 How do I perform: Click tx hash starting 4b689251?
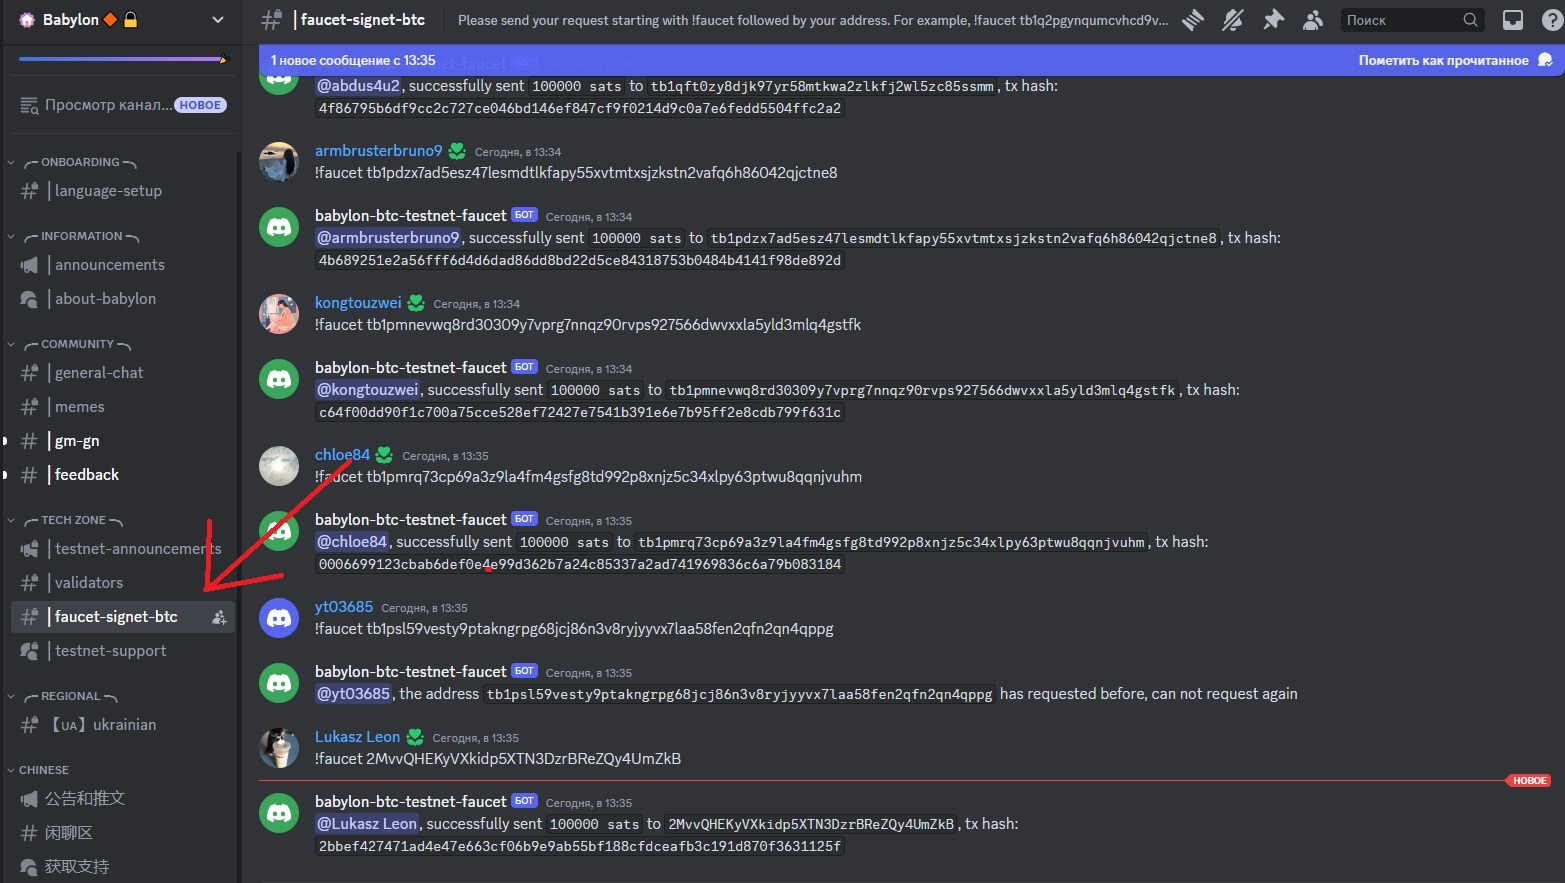pos(580,260)
